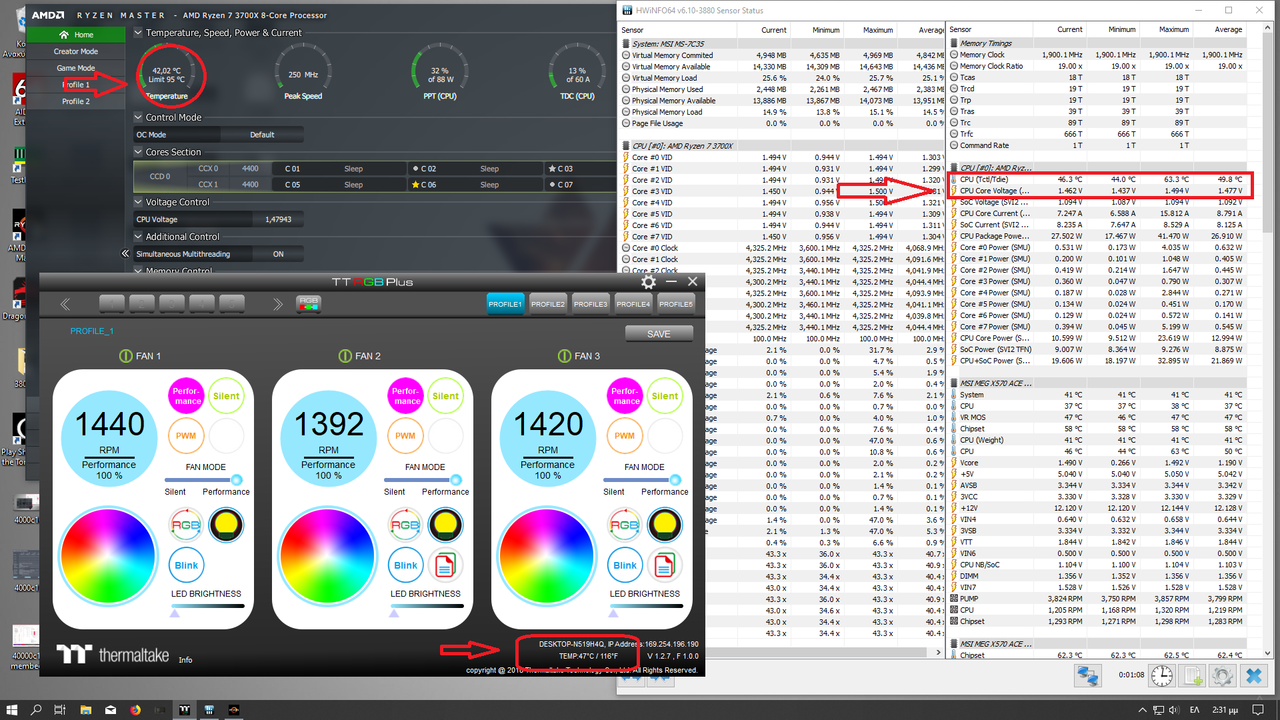Screen dimensions: 1280x720
Task: Click Fan 3 LED brightness slider
Action: pos(646,606)
